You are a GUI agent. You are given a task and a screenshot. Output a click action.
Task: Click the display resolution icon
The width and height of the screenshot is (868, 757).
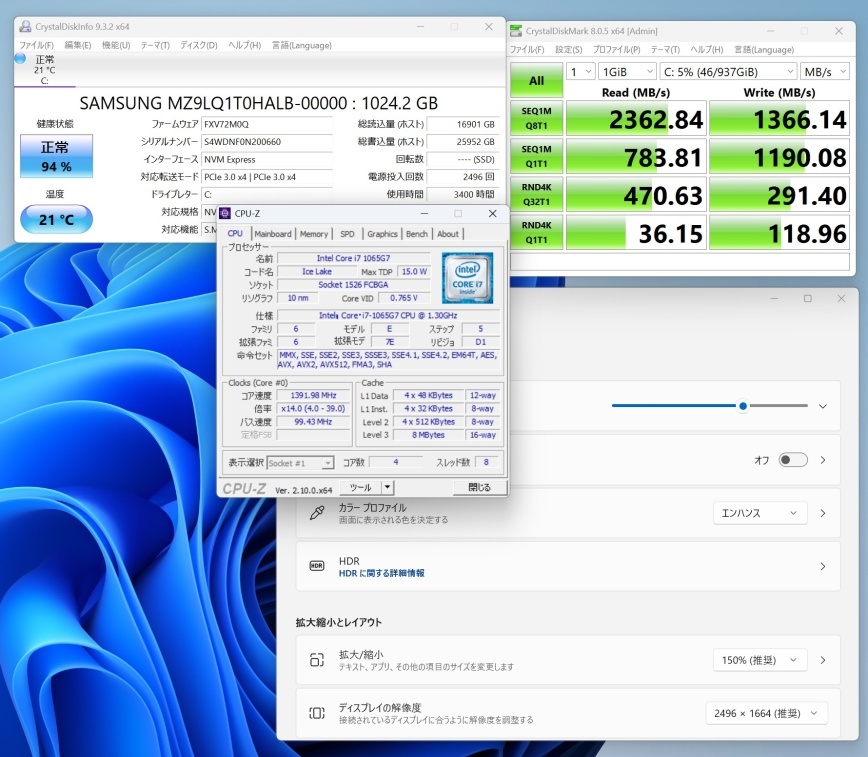317,713
